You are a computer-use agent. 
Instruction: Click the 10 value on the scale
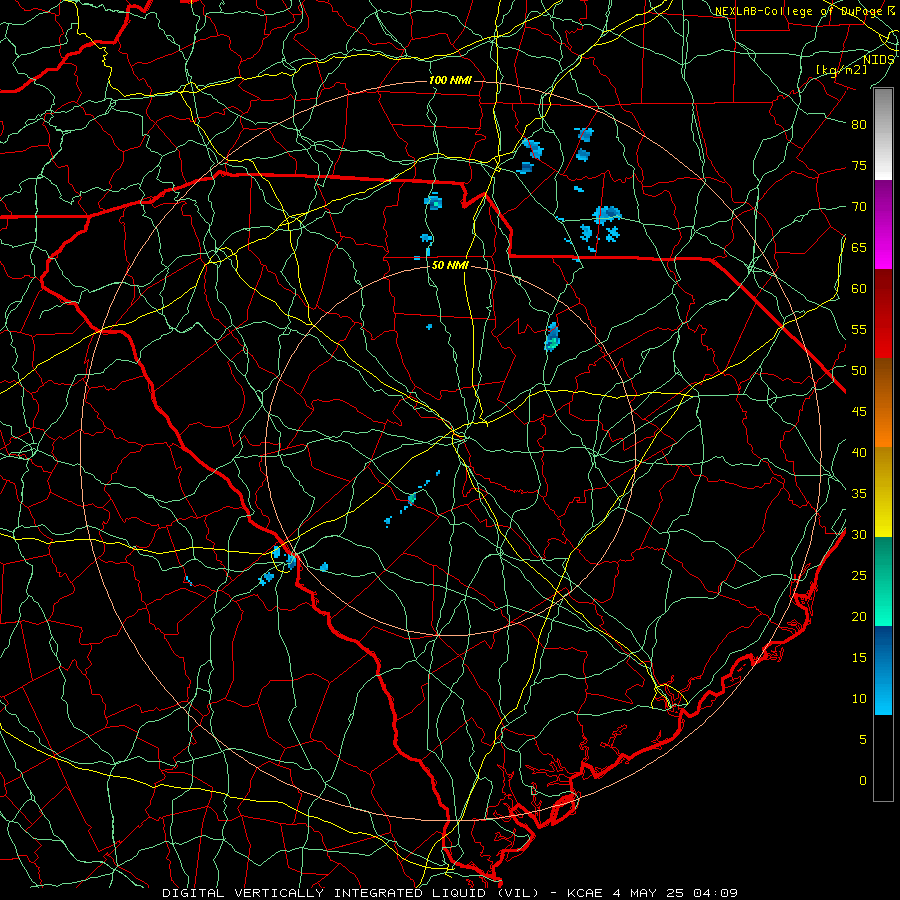859,699
